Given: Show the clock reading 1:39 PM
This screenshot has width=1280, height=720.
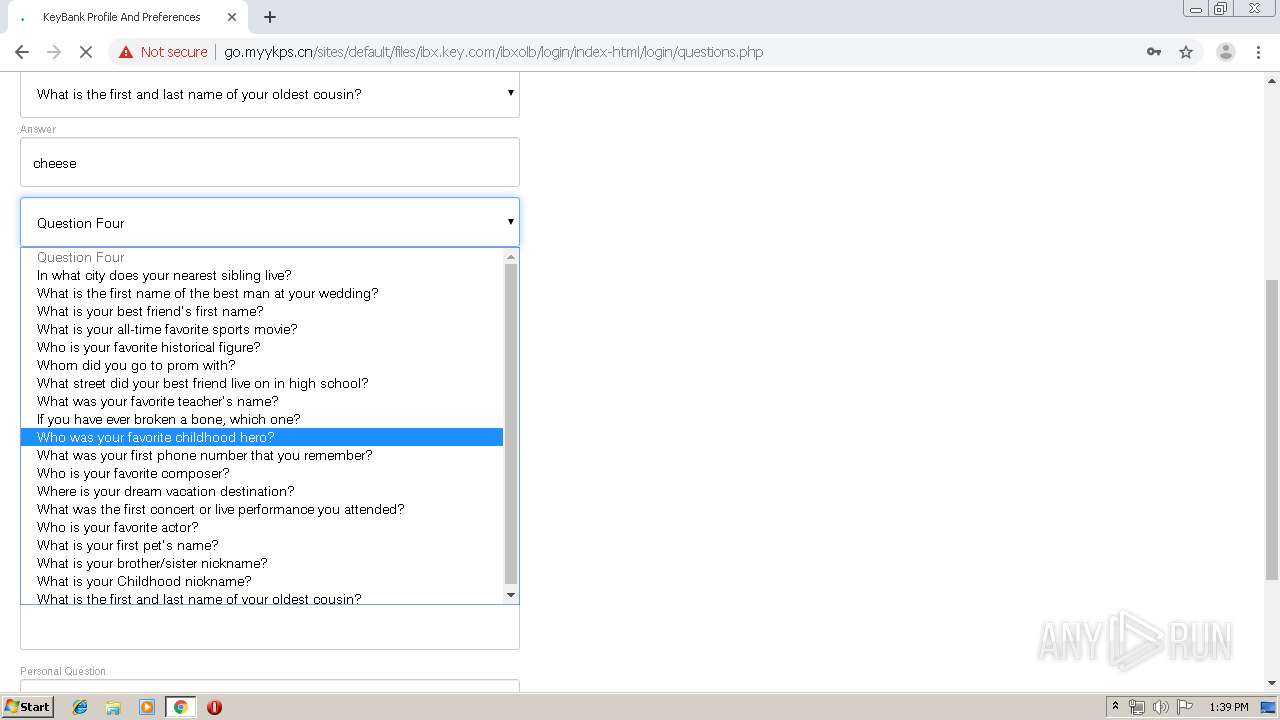Looking at the screenshot, I should tap(1228, 707).
